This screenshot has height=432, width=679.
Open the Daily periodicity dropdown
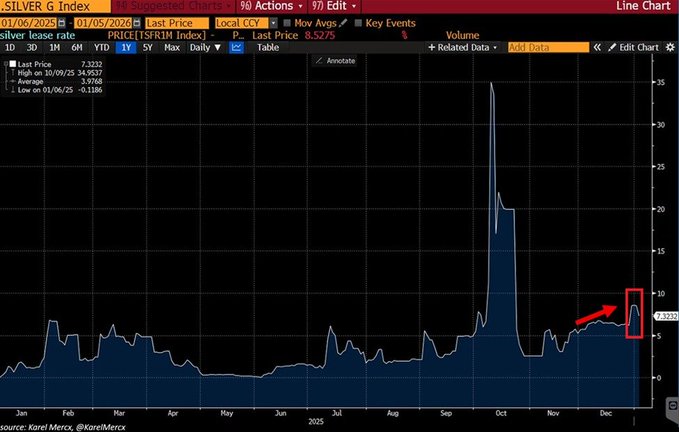203,47
